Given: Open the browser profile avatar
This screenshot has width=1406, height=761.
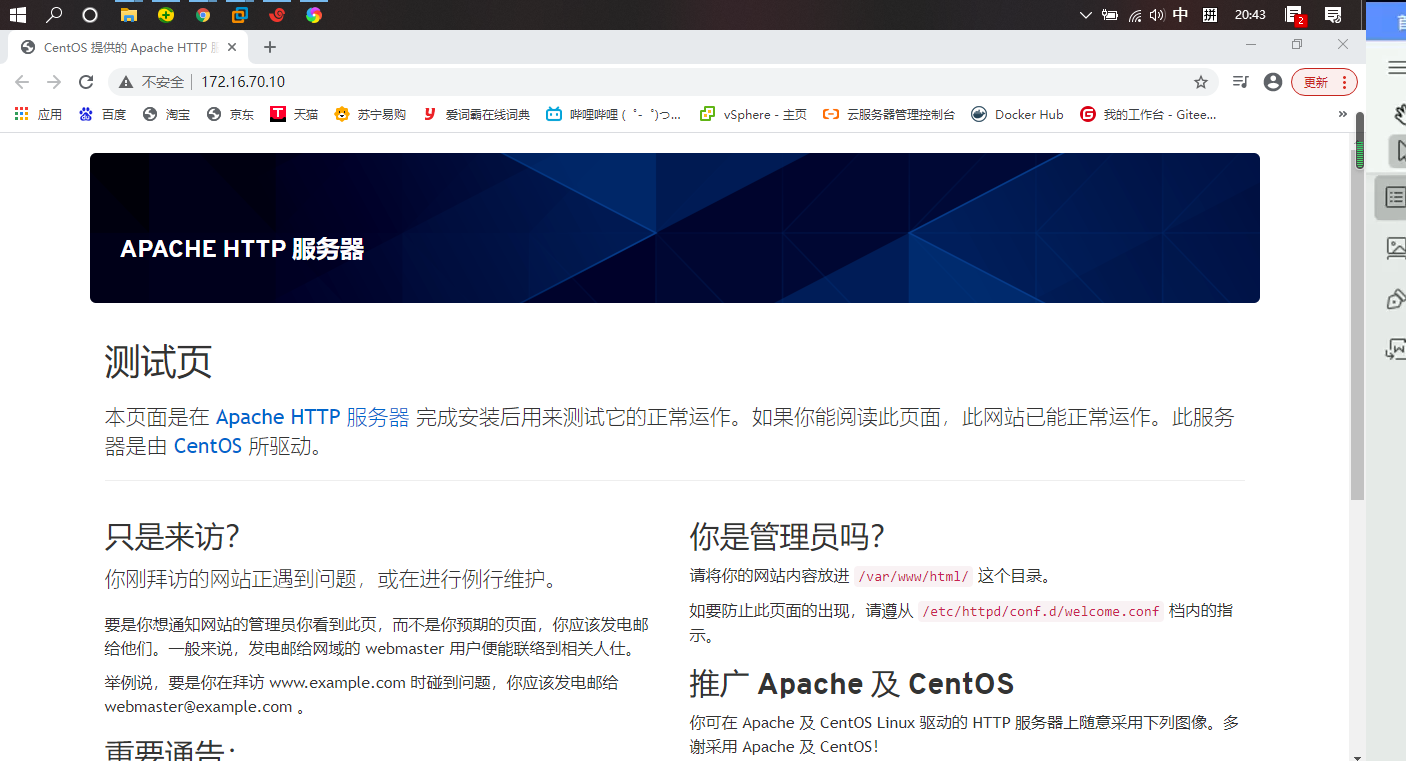Looking at the screenshot, I should tap(1272, 82).
